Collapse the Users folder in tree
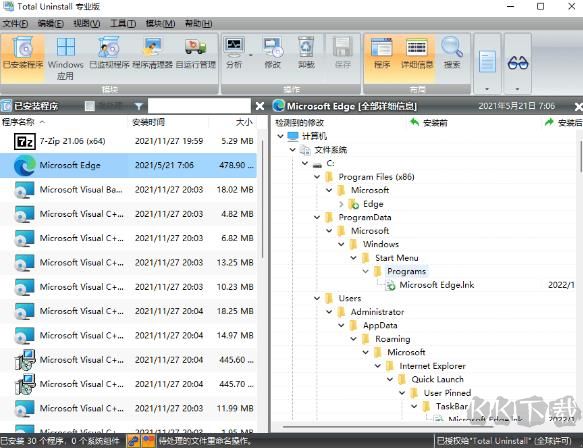This screenshot has width=583, height=448. coord(317,298)
